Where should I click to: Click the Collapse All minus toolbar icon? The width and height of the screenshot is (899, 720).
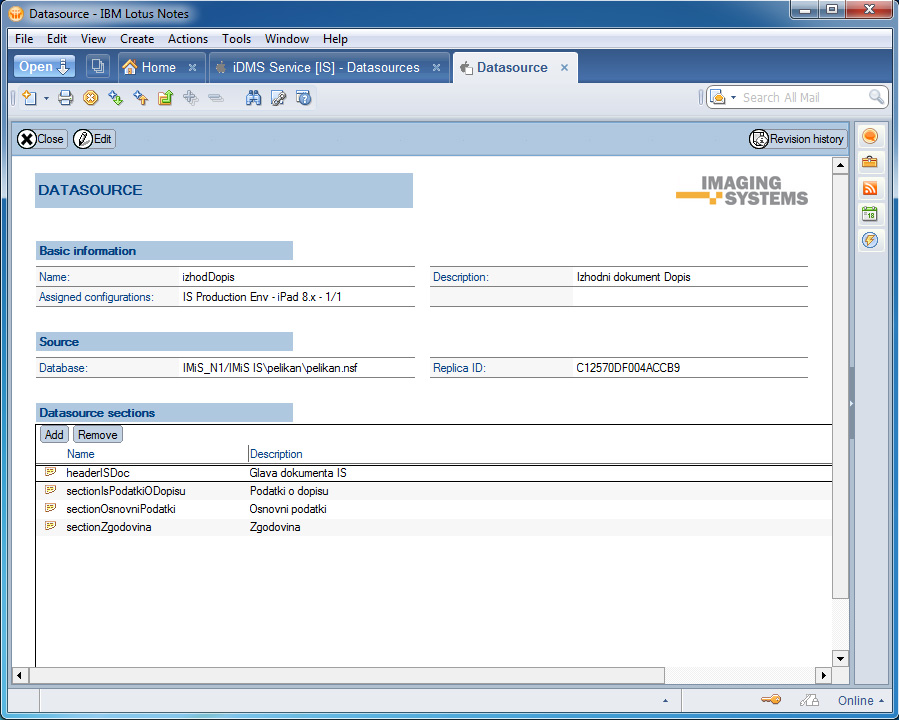click(x=216, y=98)
